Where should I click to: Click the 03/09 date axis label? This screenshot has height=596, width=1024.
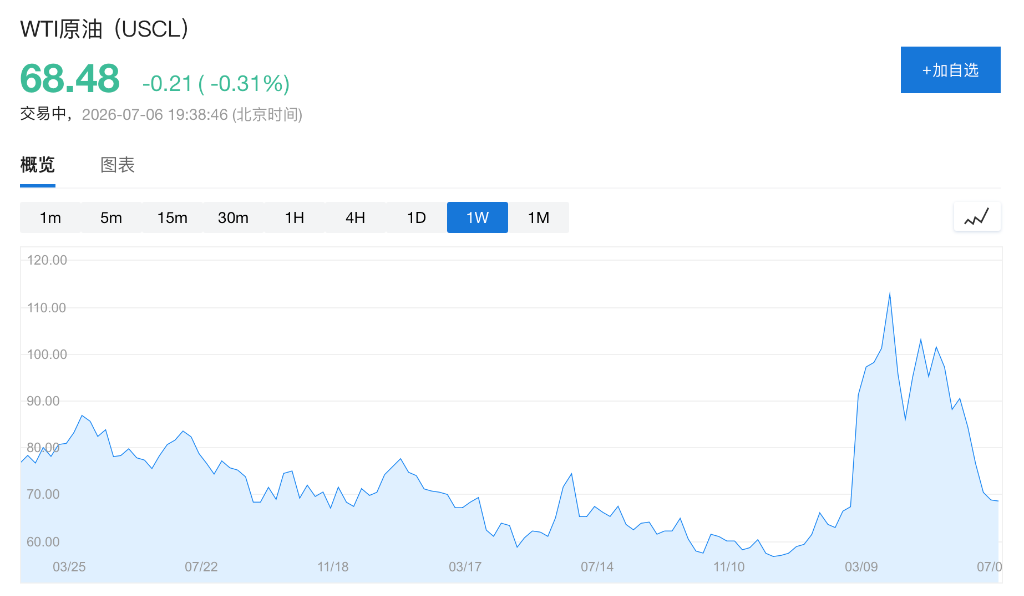tap(861, 567)
